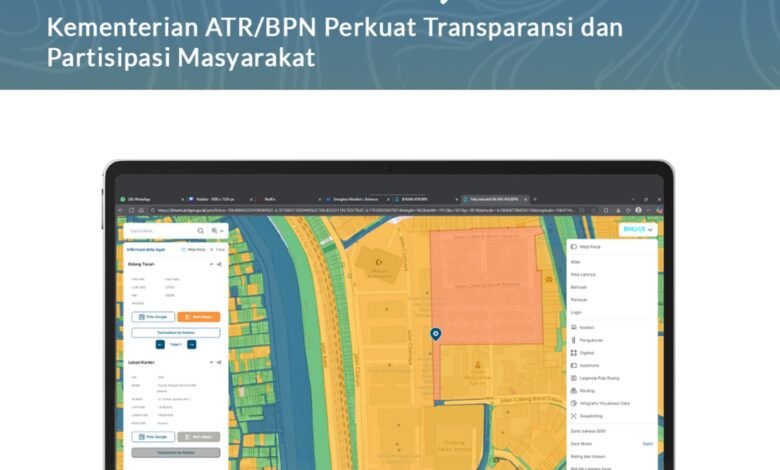Click the mosque marker icon on map
This screenshot has height=470, width=780.
tap(379, 262)
